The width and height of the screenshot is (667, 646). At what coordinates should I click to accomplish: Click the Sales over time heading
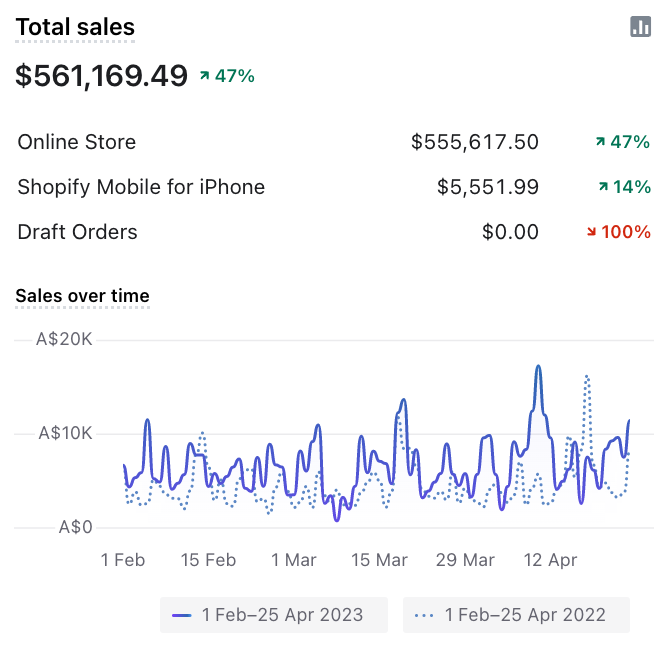click(82, 295)
